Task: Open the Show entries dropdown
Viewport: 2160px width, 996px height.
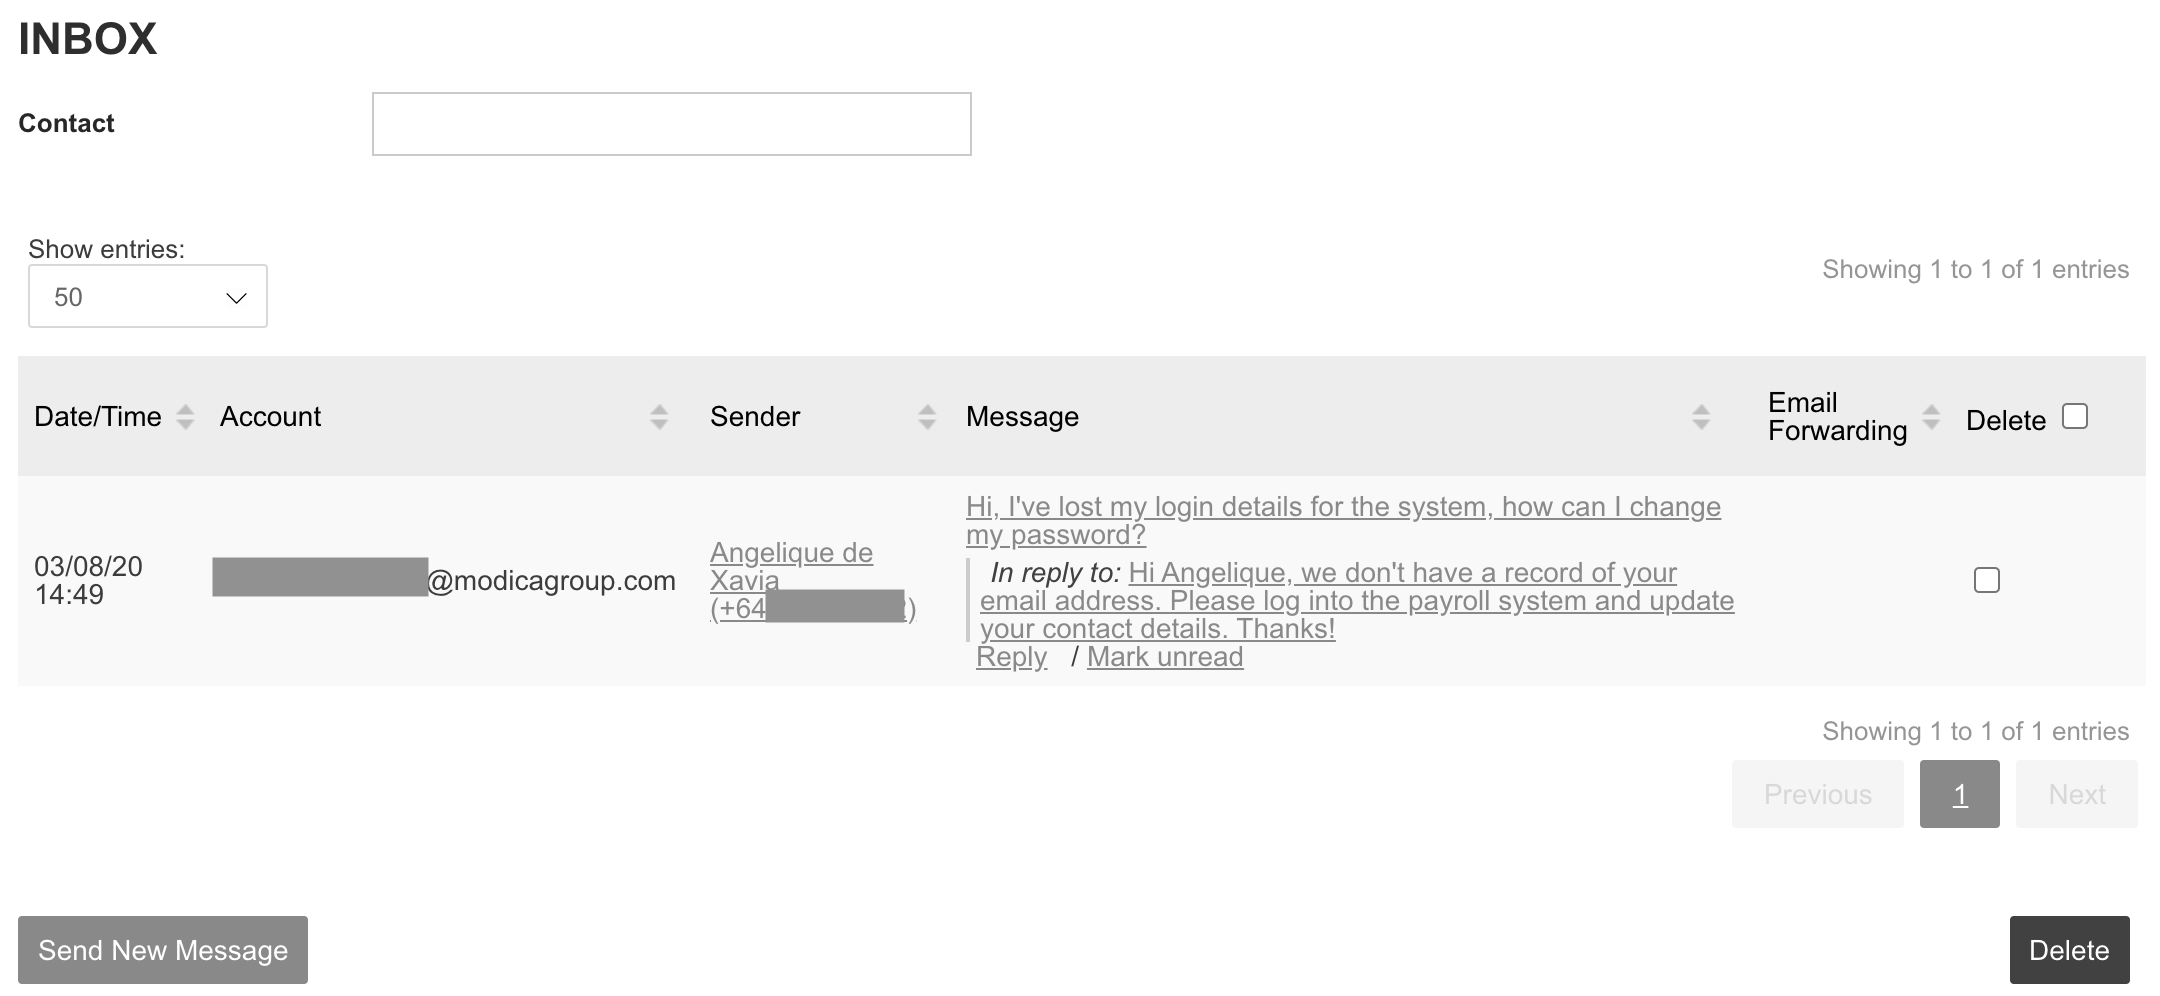Action: click(148, 296)
